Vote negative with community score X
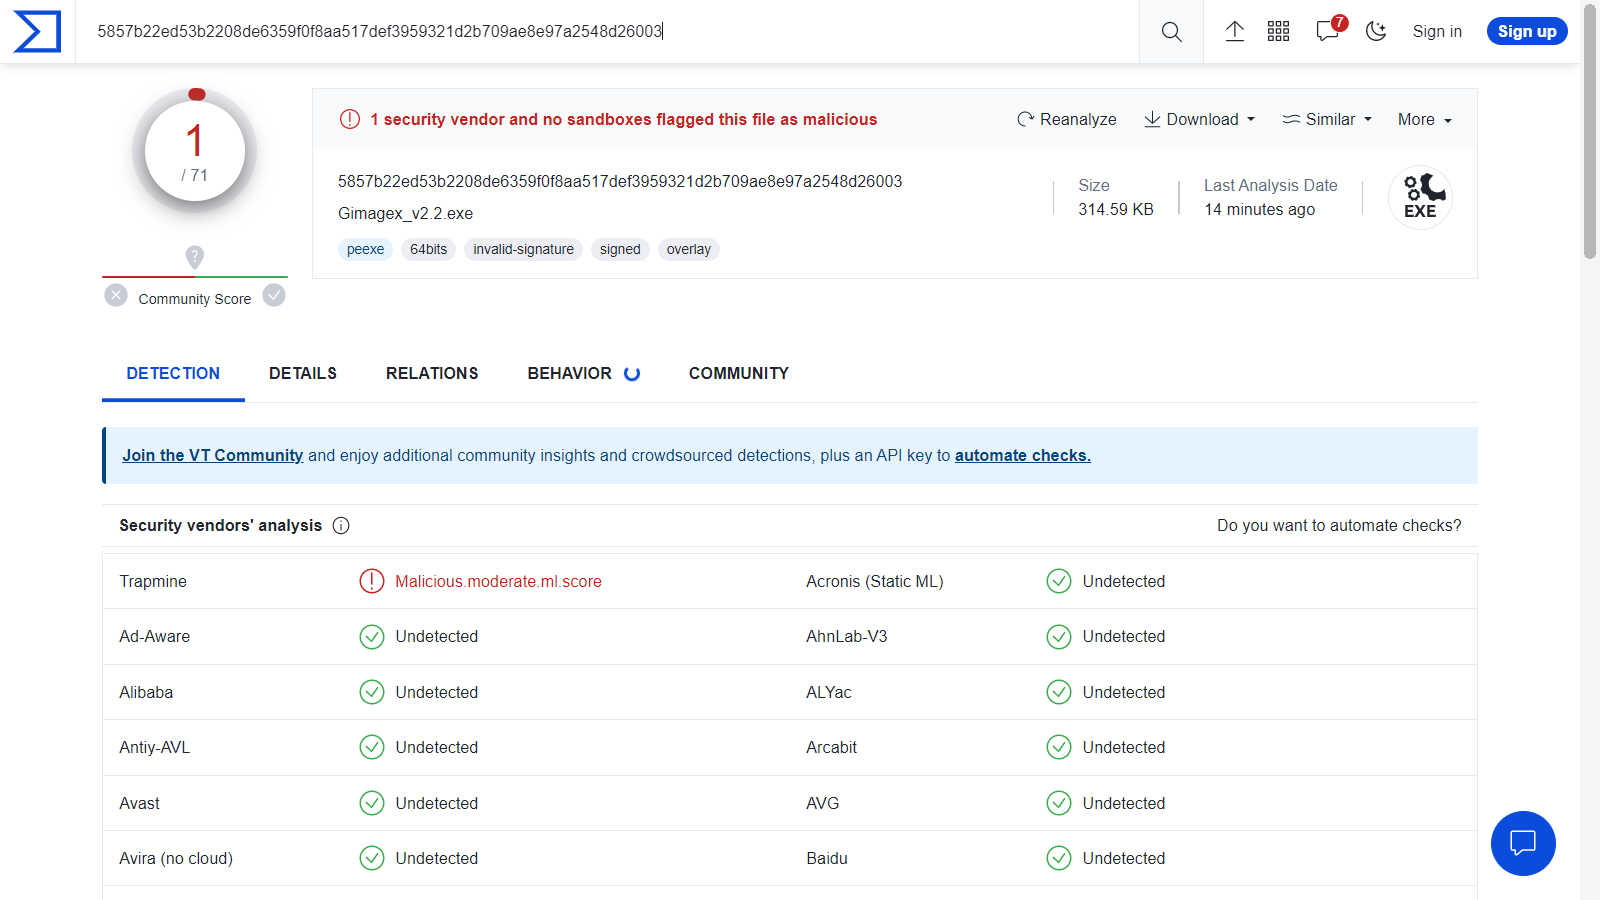1600x900 pixels. [116, 296]
